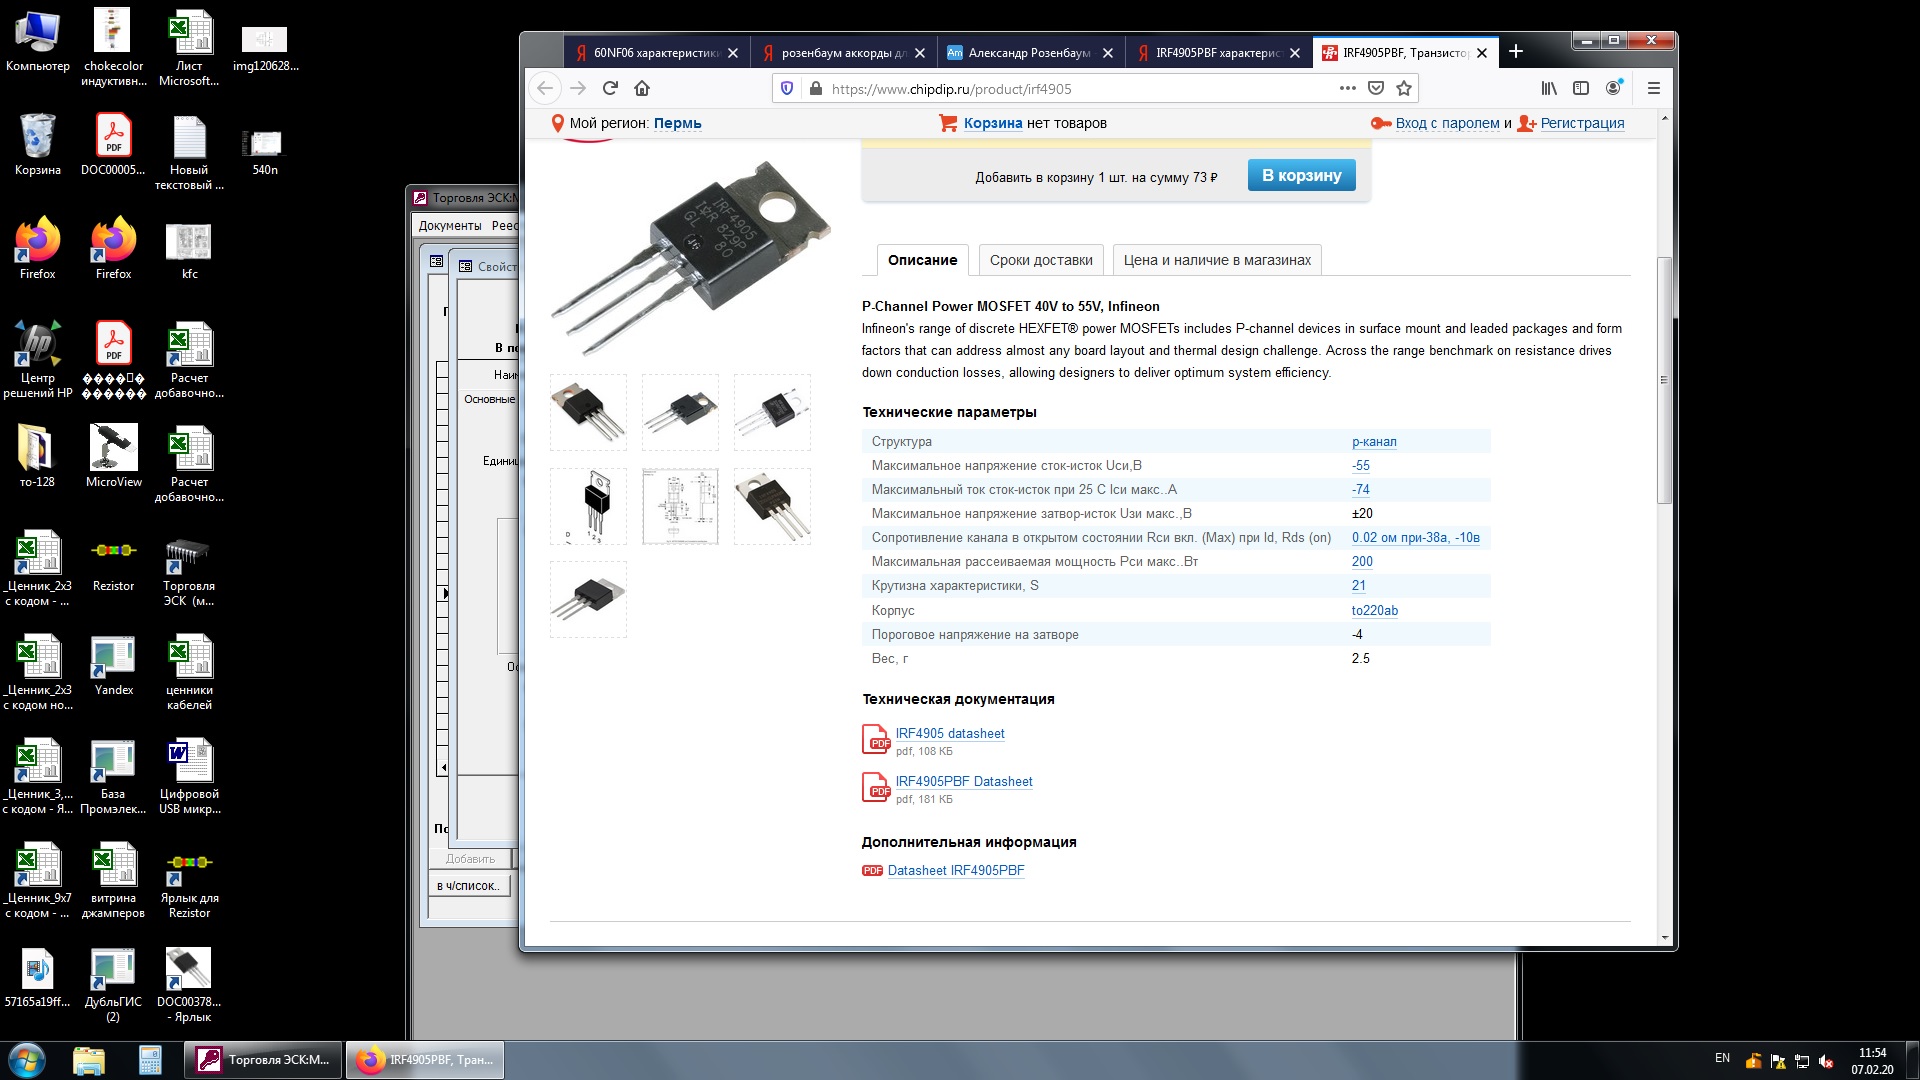Open ДубльГИС desktop shortcut
1920x1080 pixels.
click(x=114, y=985)
